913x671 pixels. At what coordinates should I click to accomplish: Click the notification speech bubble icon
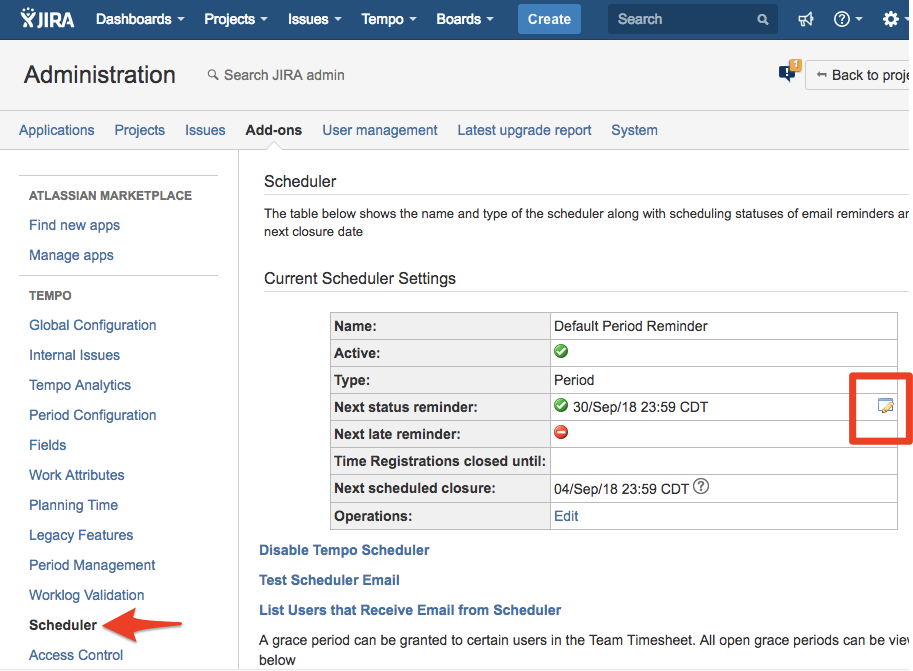pos(788,72)
